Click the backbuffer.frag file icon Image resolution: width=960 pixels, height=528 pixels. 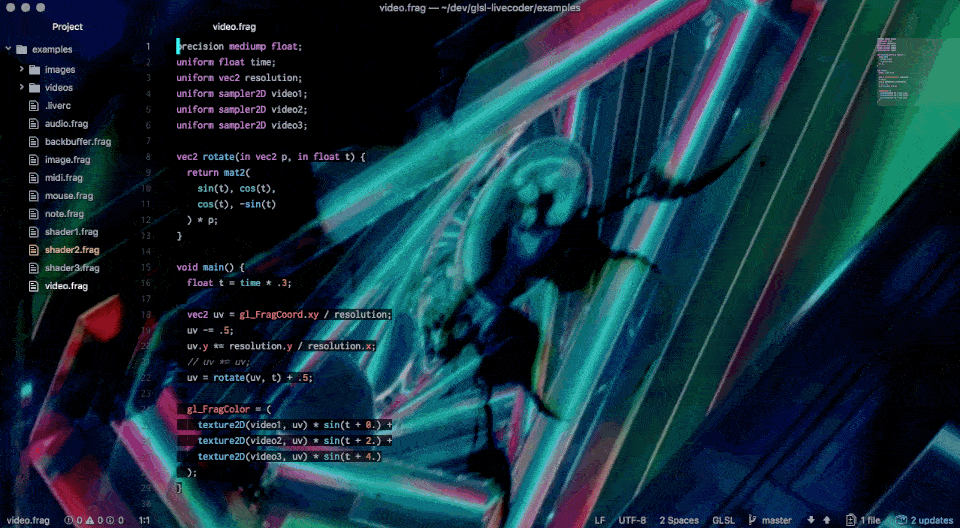34,141
